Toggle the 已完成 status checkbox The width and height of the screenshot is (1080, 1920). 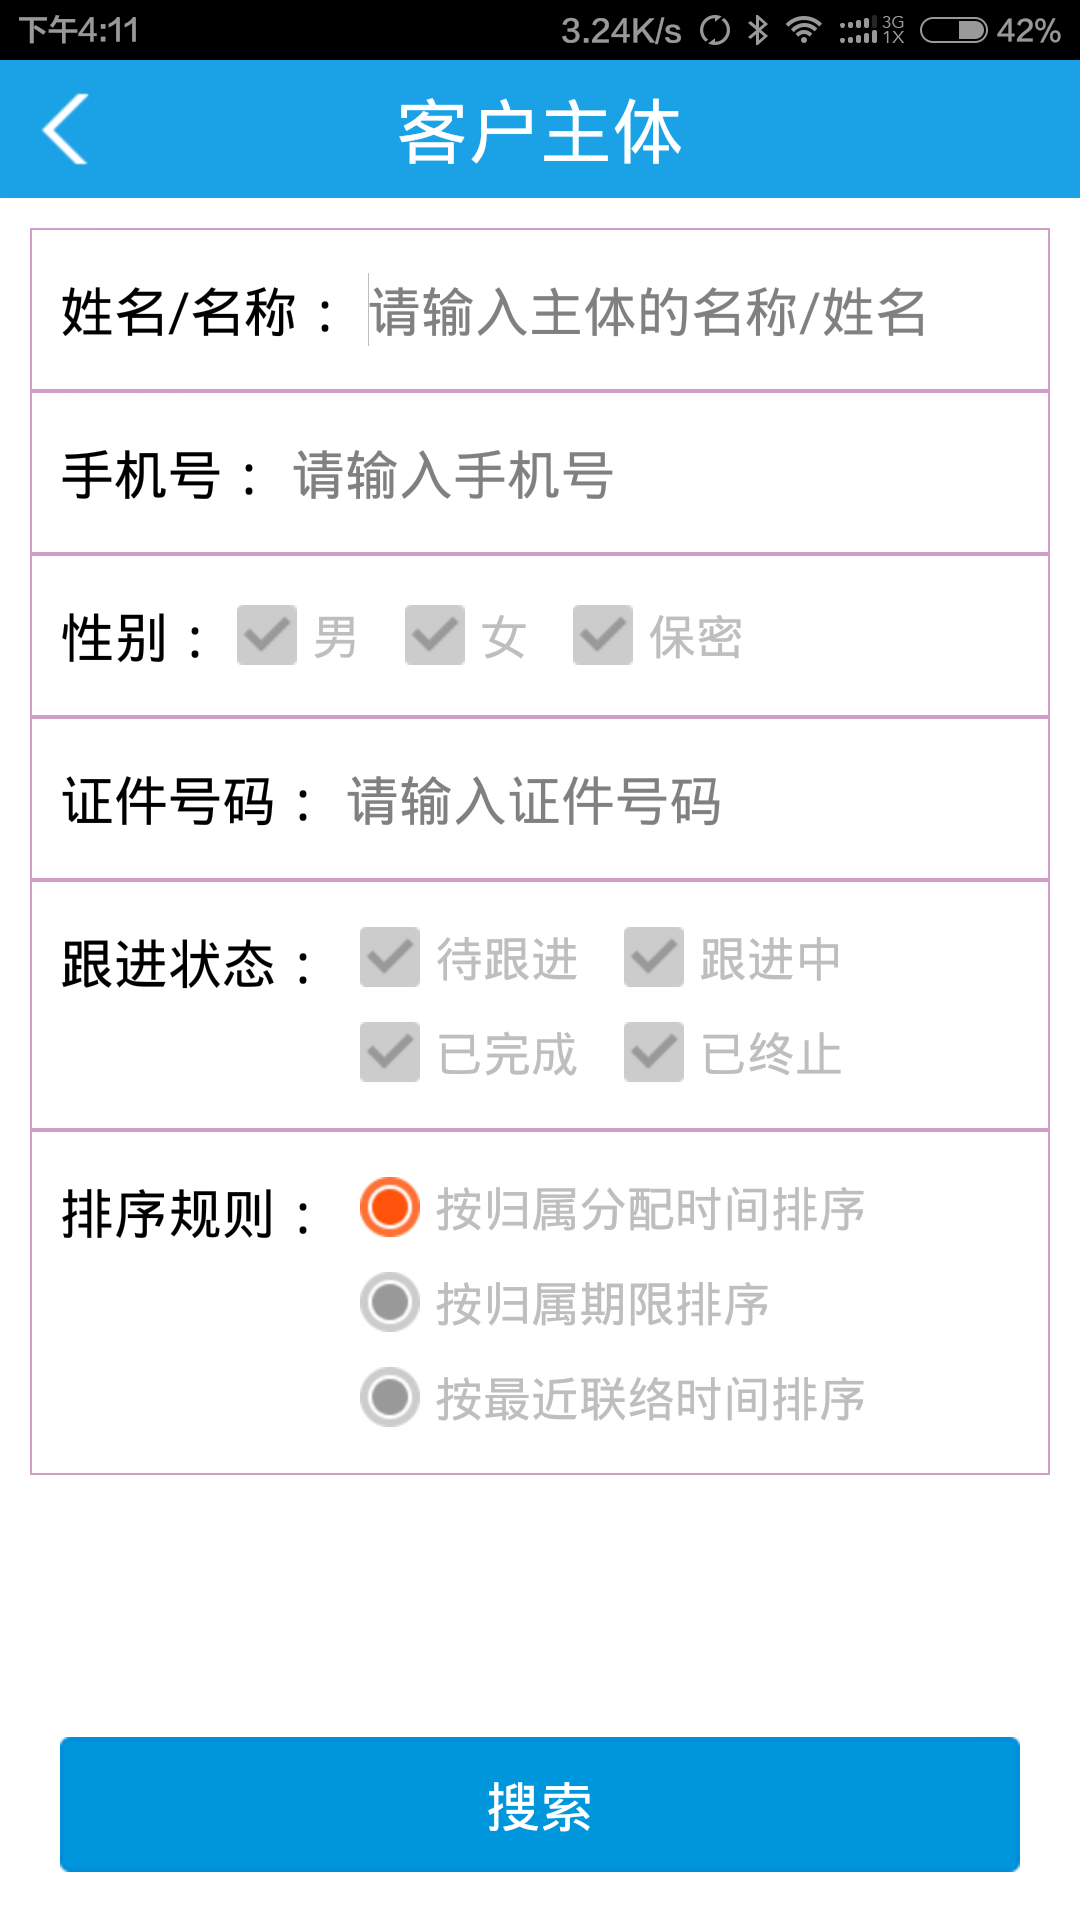point(390,1052)
